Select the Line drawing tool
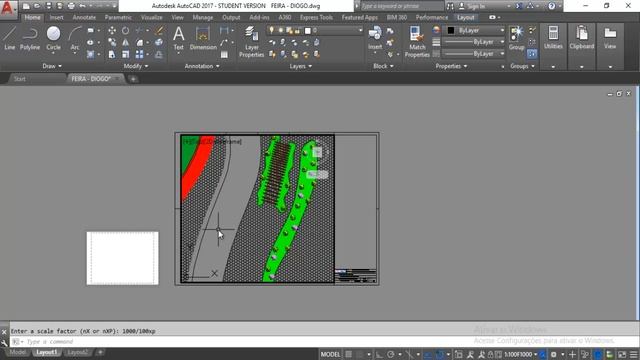Viewport: 640px width, 360px height. (9, 38)
